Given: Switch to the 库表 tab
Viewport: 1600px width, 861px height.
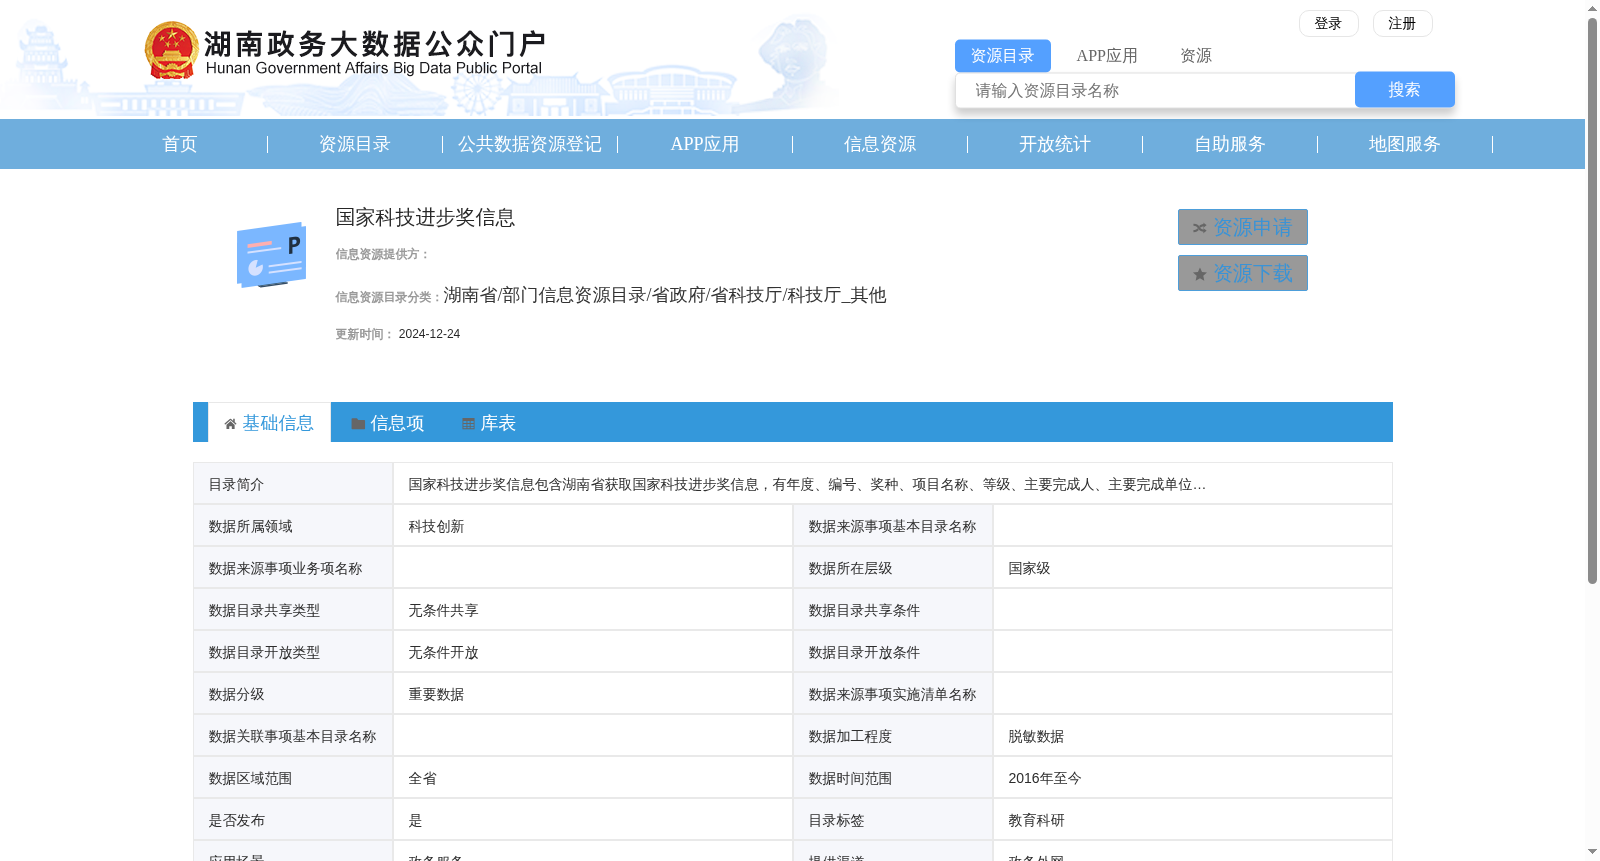Looking at the screenshot, I should coord(489,423).
